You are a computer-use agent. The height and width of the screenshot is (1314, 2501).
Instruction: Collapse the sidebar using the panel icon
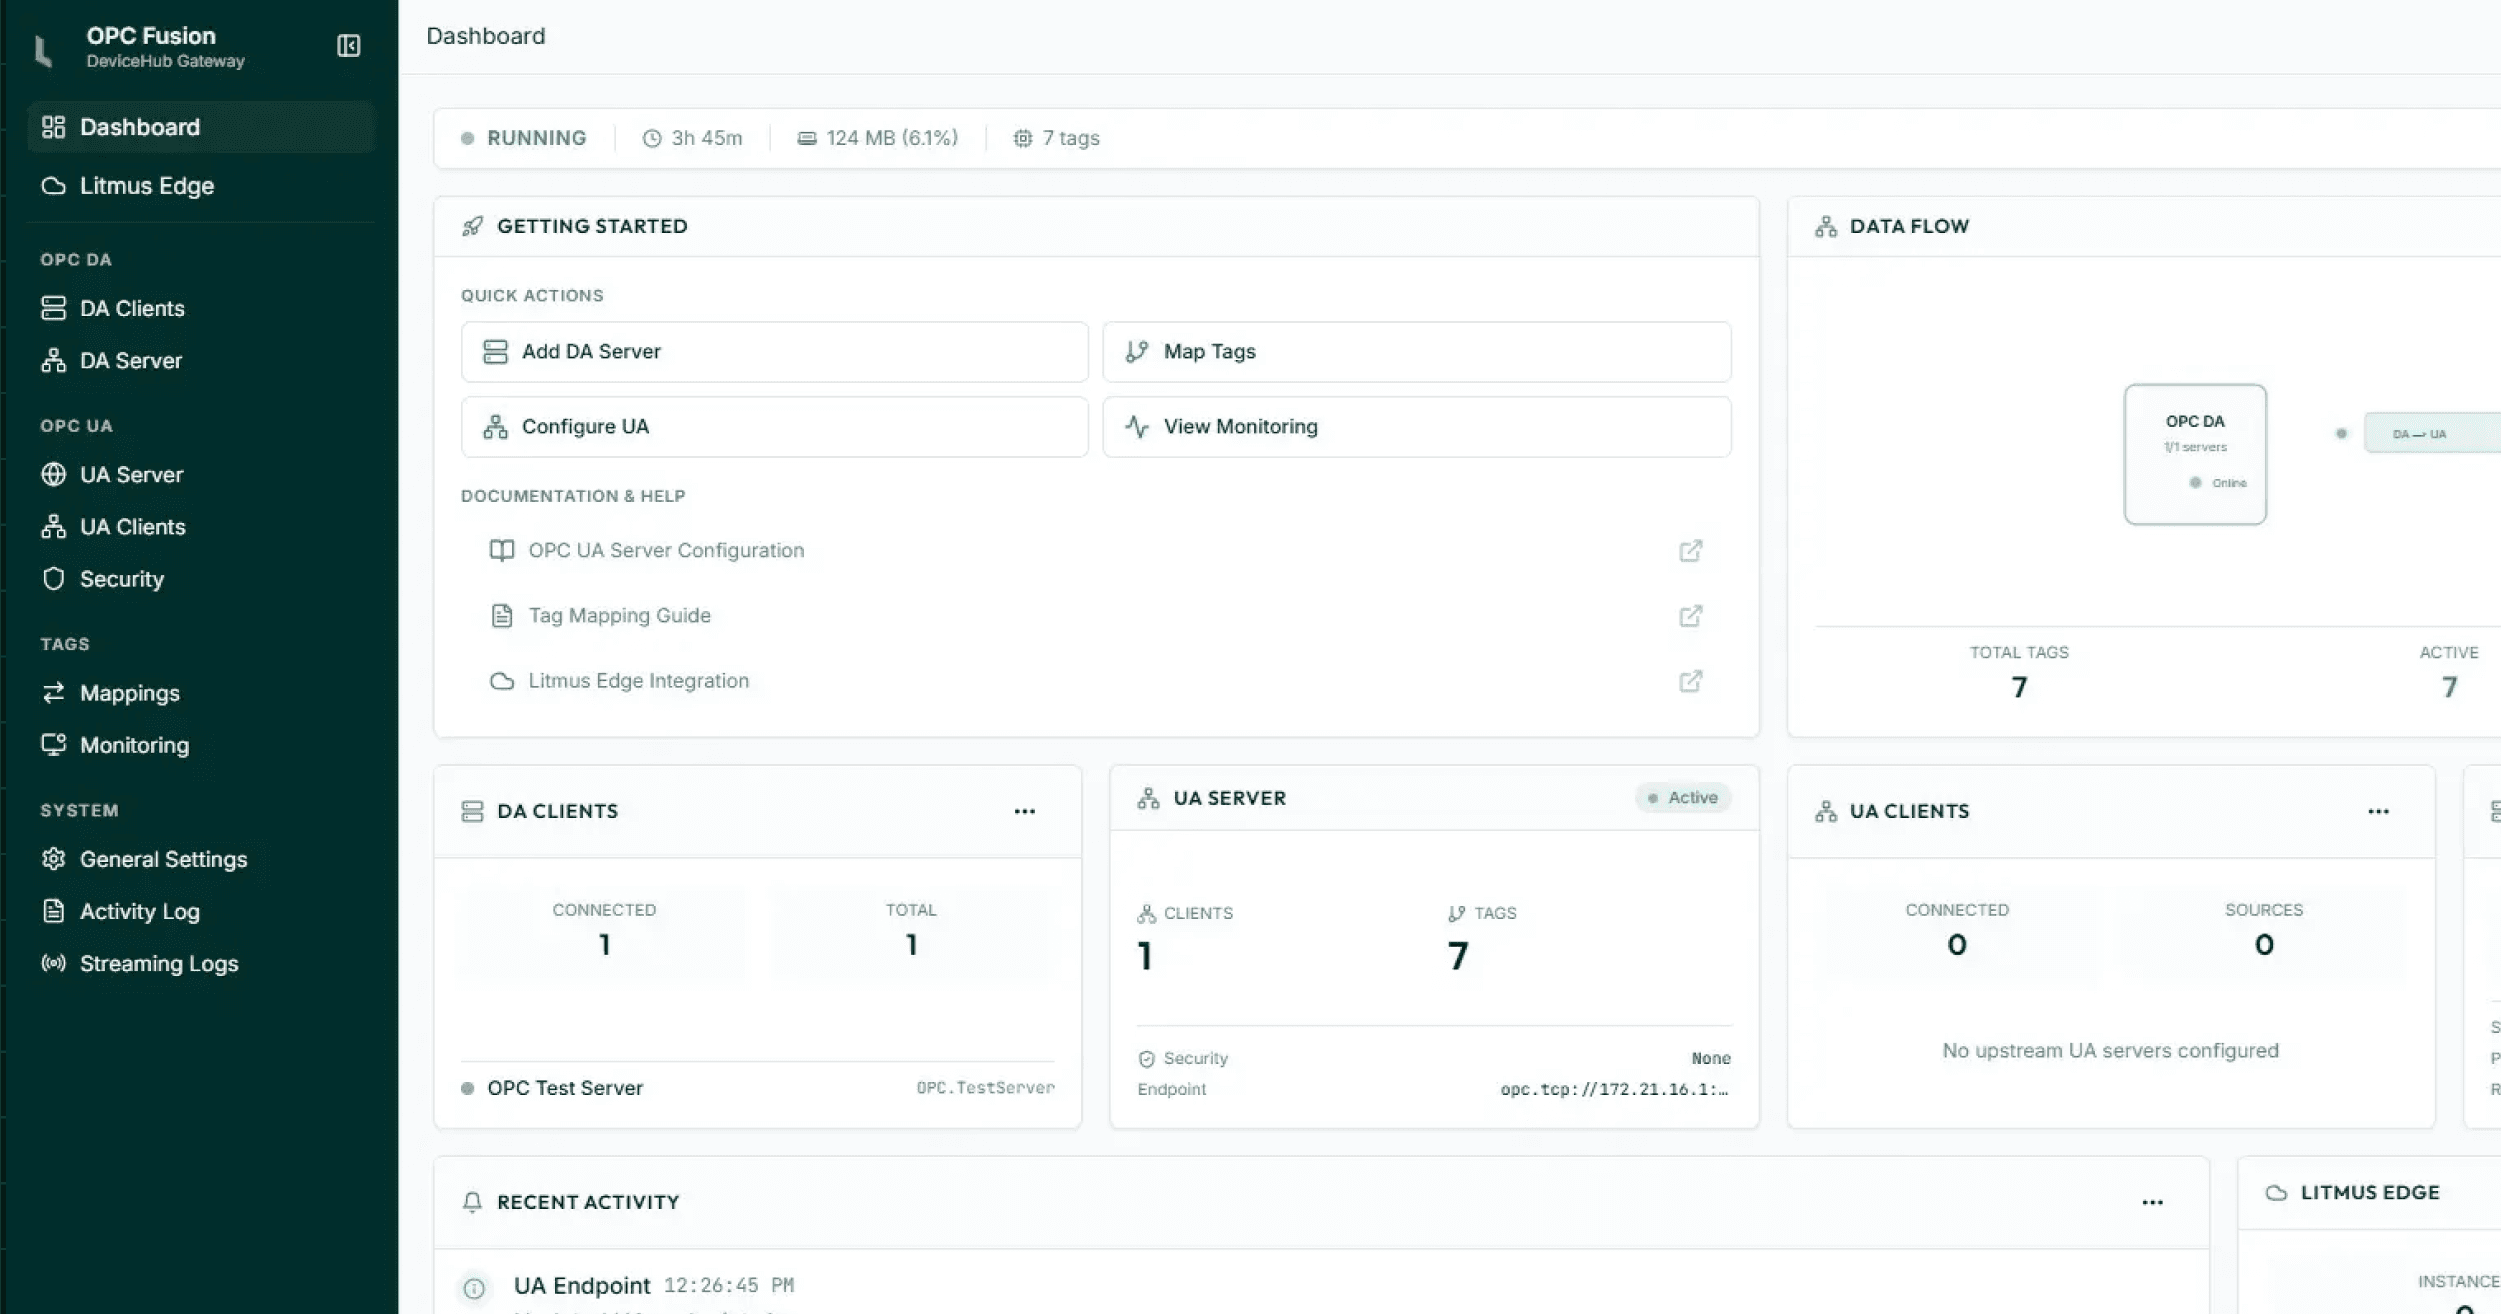pos(348,46)
